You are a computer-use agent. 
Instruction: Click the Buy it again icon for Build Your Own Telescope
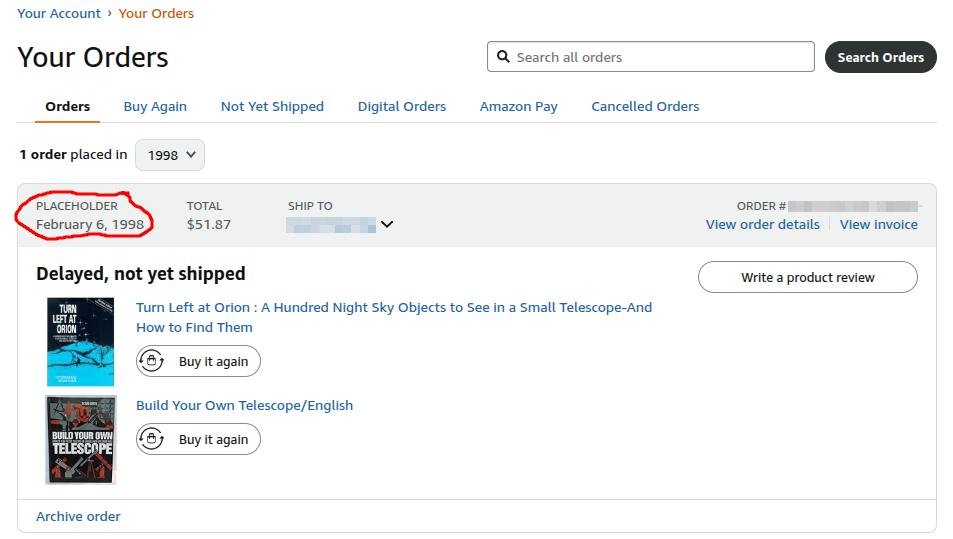152,439
